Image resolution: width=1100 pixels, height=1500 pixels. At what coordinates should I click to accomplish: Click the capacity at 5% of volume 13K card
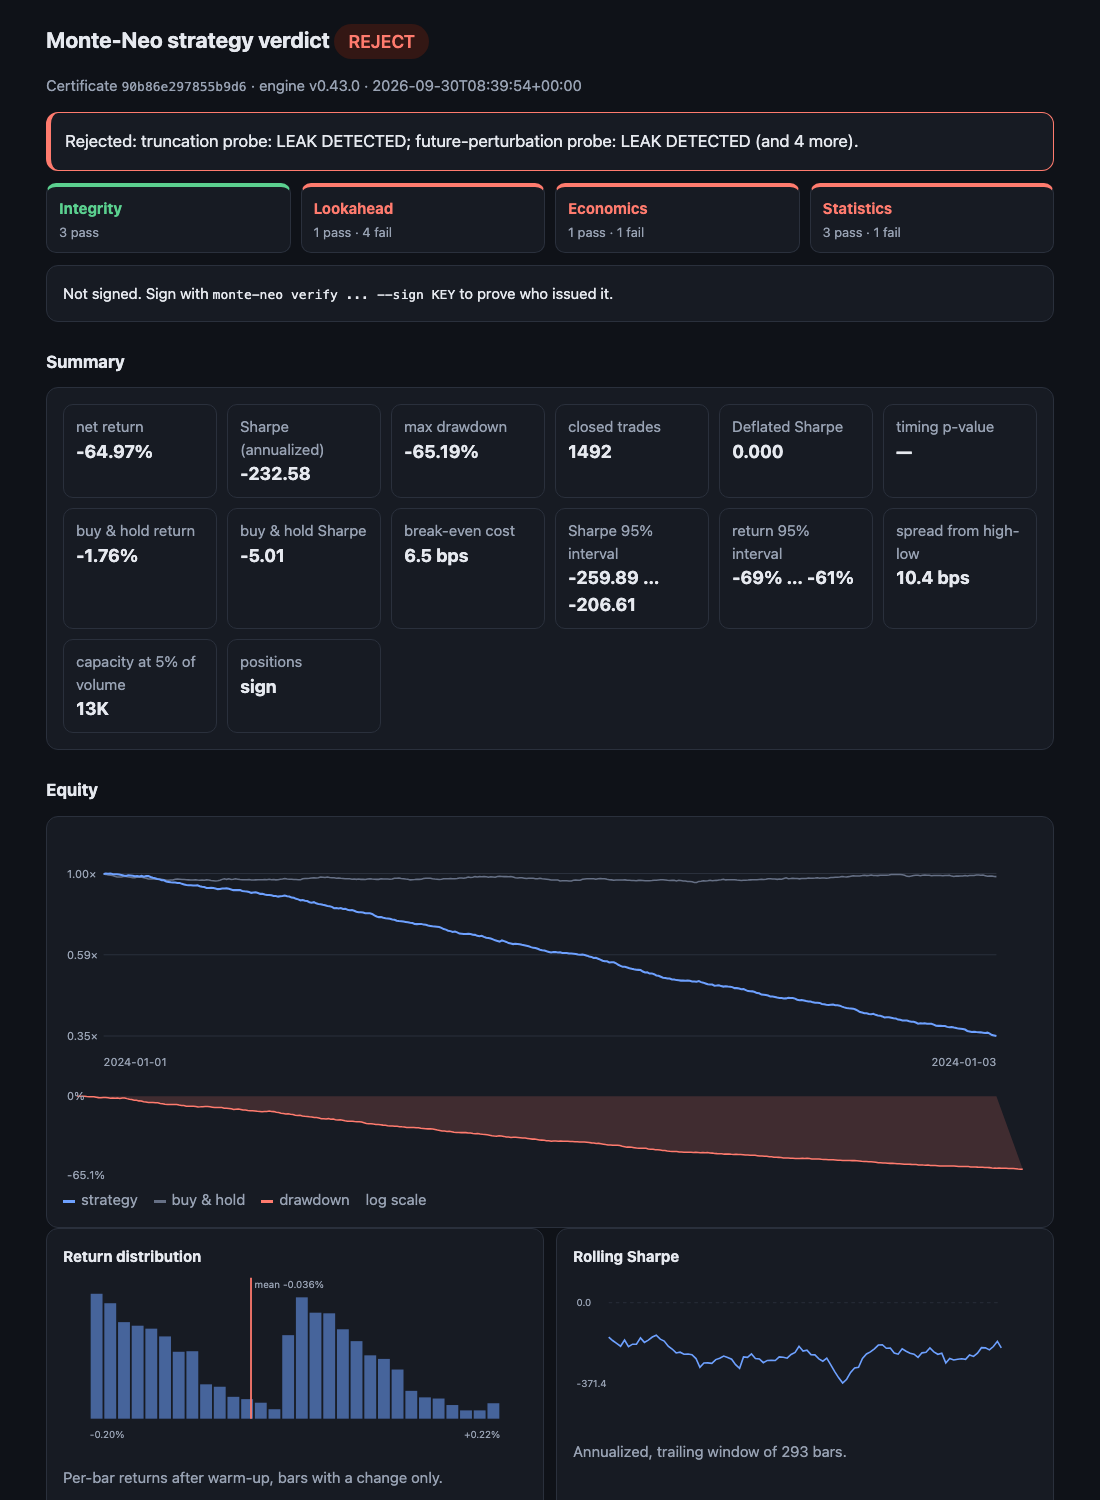pyautogui.click(x=140, y=686)
